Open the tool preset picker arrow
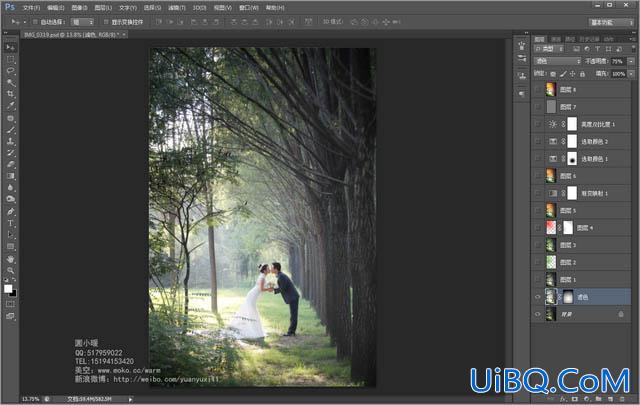Viewport: 640px width, 405px height. coord(24,22)
